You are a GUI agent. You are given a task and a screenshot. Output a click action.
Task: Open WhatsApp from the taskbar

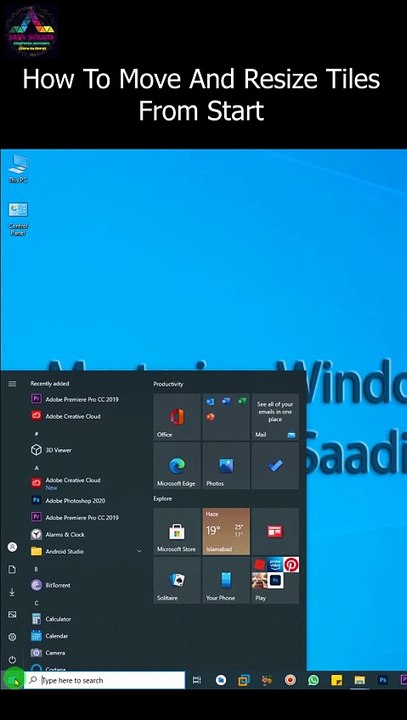313,680
